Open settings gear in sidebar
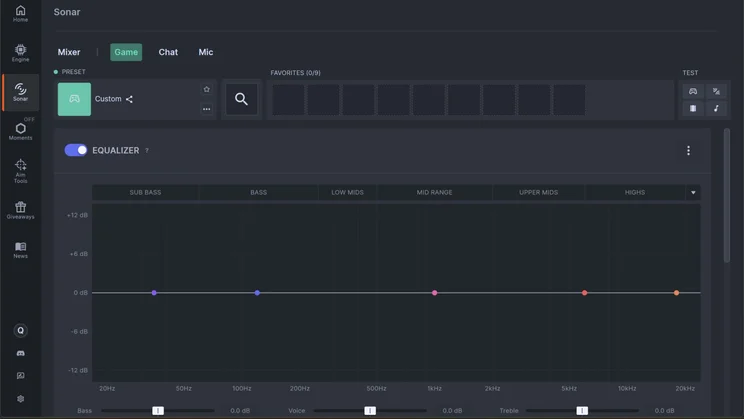 click(20, 399)
